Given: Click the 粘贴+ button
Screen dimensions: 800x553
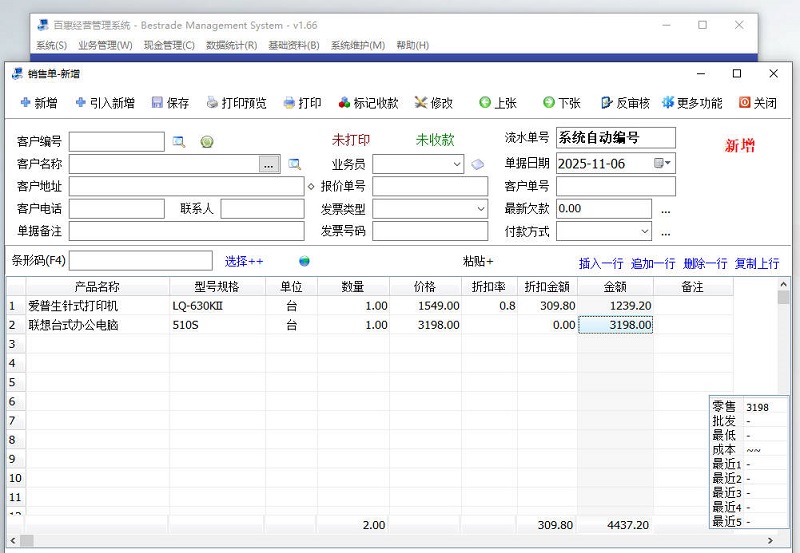Looking at the screenshot, I should click(x=478, y=261).
